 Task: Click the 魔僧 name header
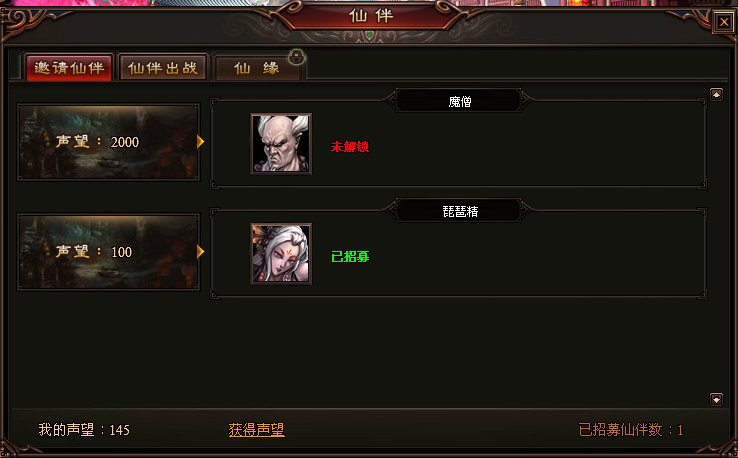(x=459, y=101)
